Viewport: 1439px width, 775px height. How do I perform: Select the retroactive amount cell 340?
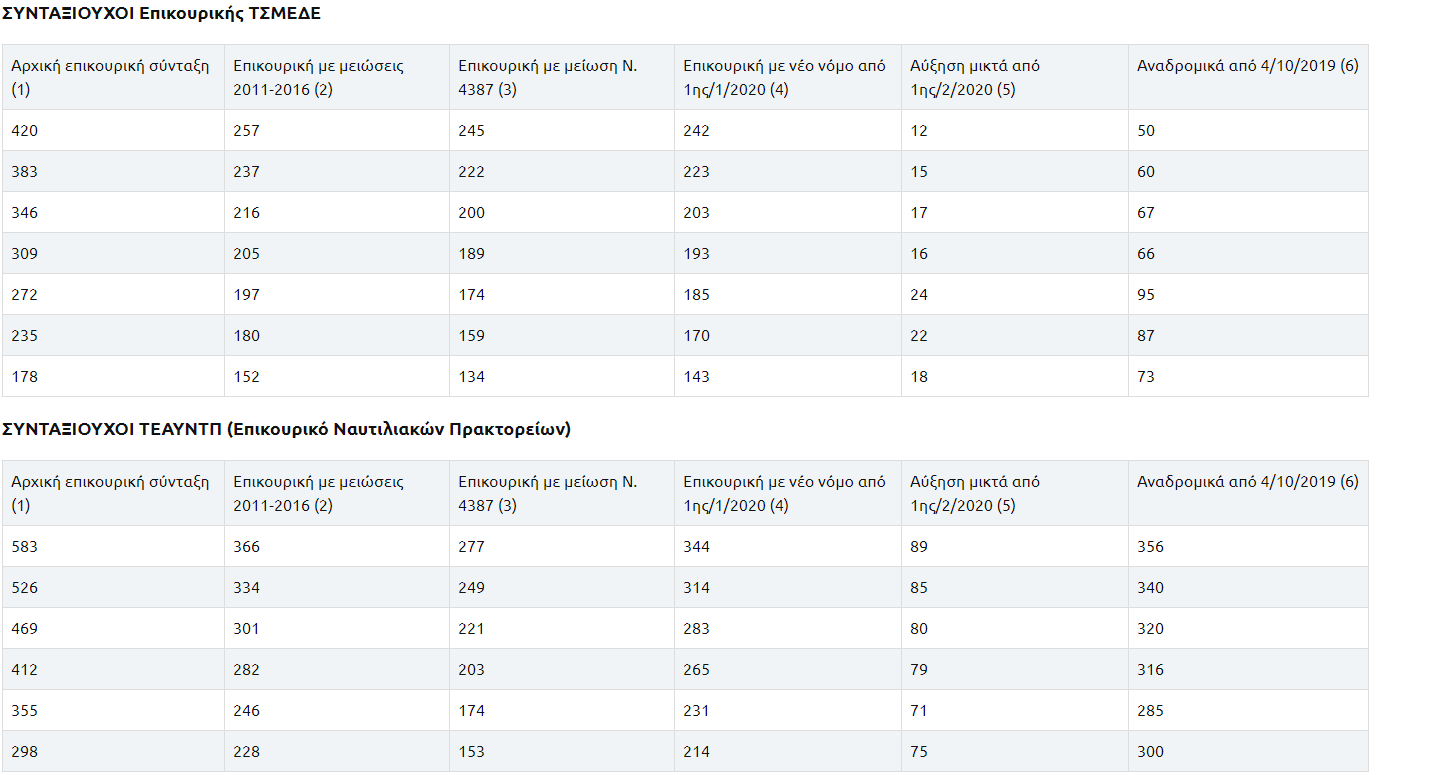(1150, 588)
